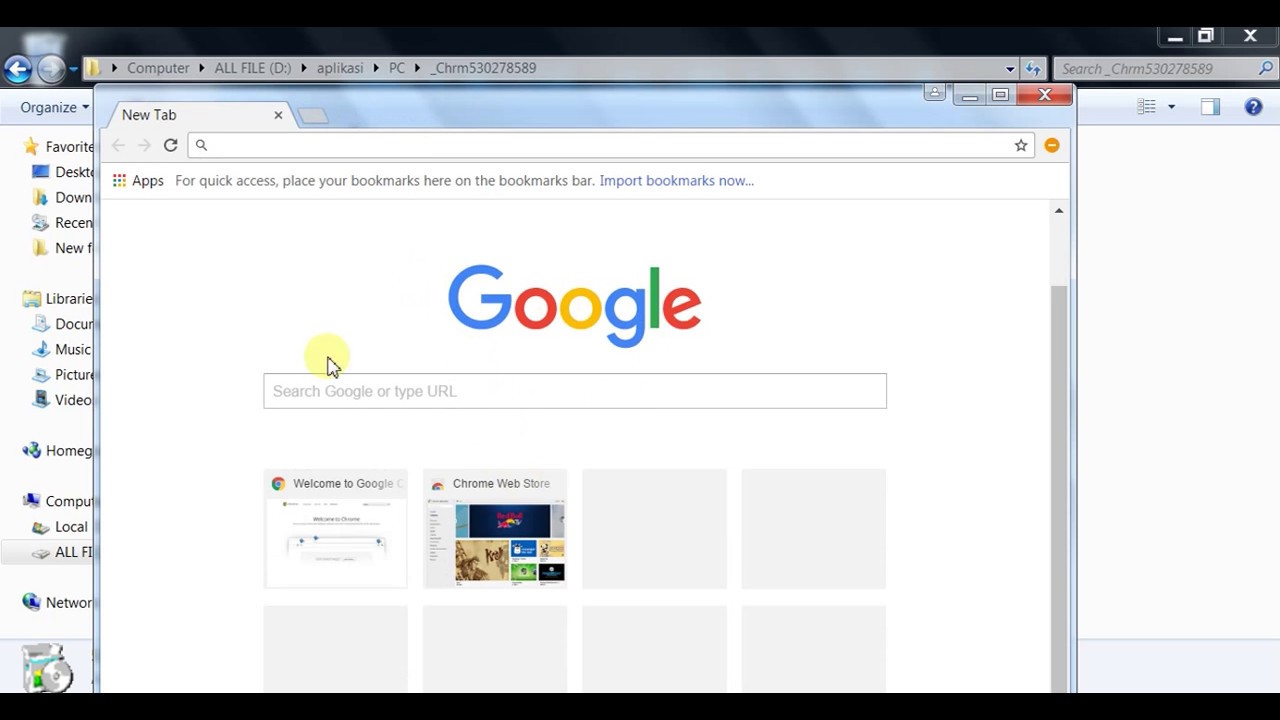Click Network icon in Explorer sidebar
1280x720 pixels.
(31, 602)
